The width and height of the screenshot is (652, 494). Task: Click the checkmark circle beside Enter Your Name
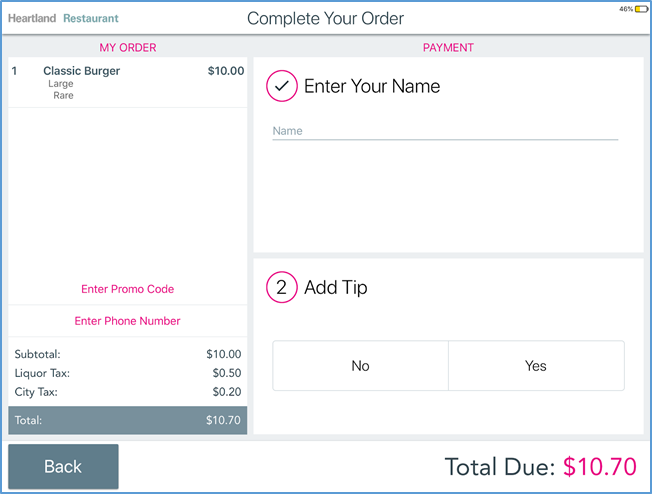[282, 87]
